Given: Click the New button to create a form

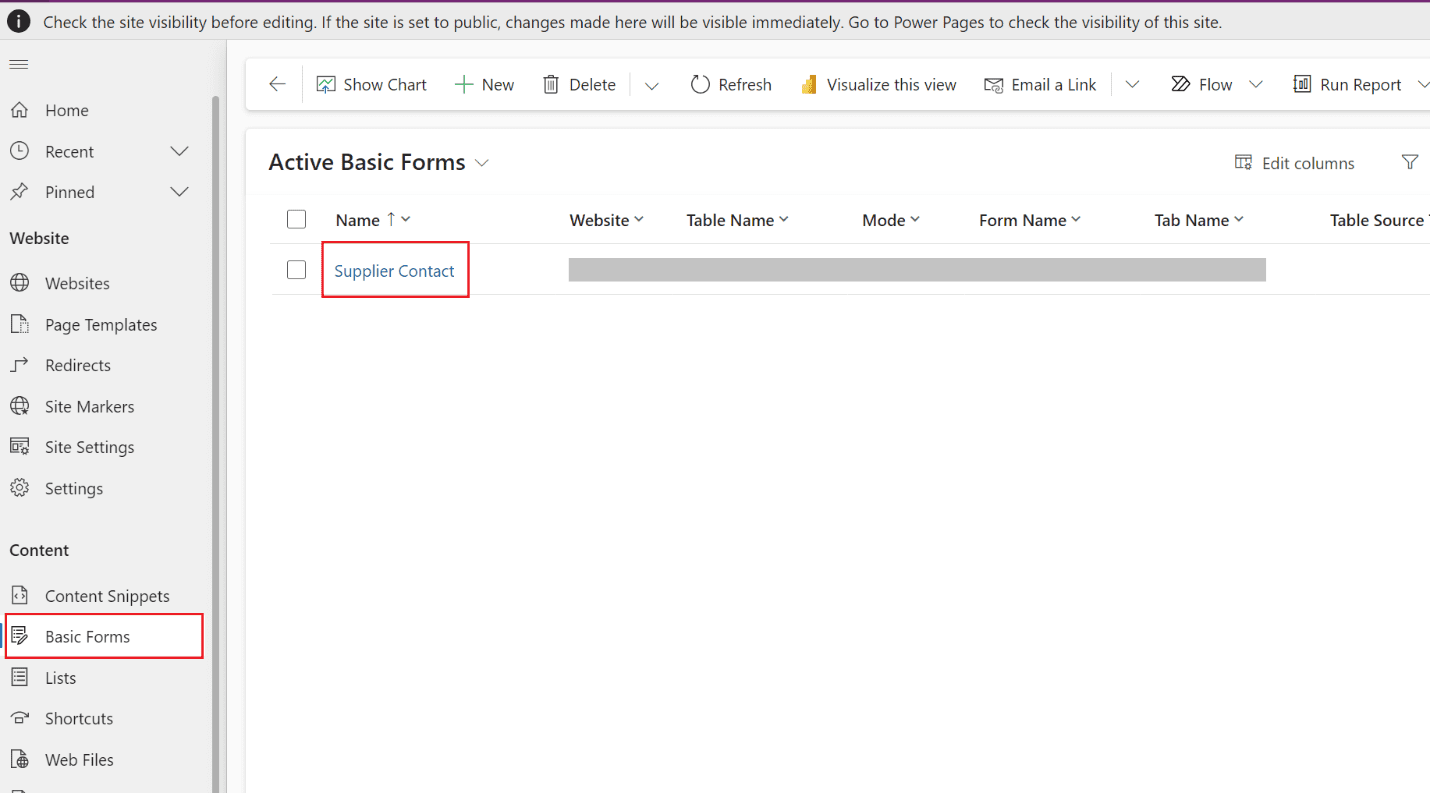Looking at the screenshot, I should 485,85.
